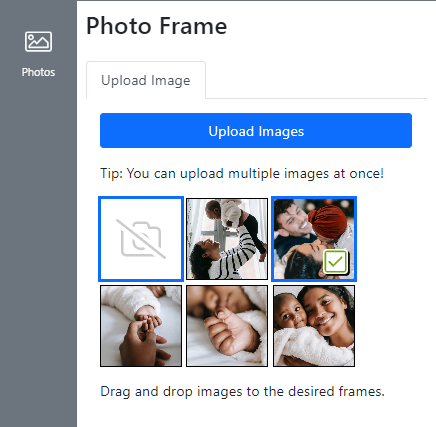The image size is (436, 427).
Task: Click the crossed-out camera placeholder icon
Action: [x=141, y=239]
